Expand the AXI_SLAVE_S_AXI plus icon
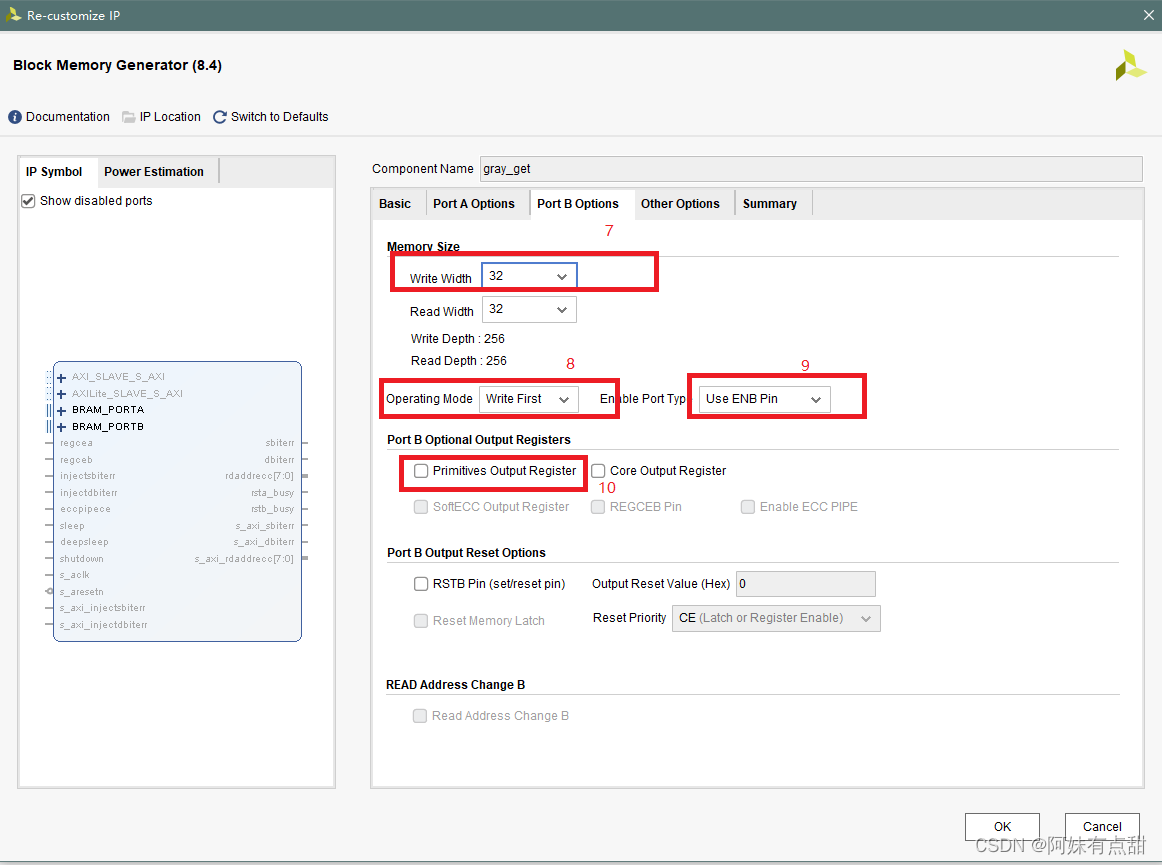This screenshot has width=1162, height=865. (x=62, y=377)
